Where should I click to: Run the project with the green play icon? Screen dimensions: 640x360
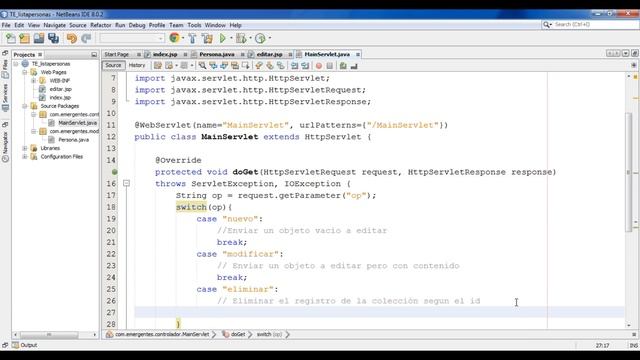click(x=222, y=38)
